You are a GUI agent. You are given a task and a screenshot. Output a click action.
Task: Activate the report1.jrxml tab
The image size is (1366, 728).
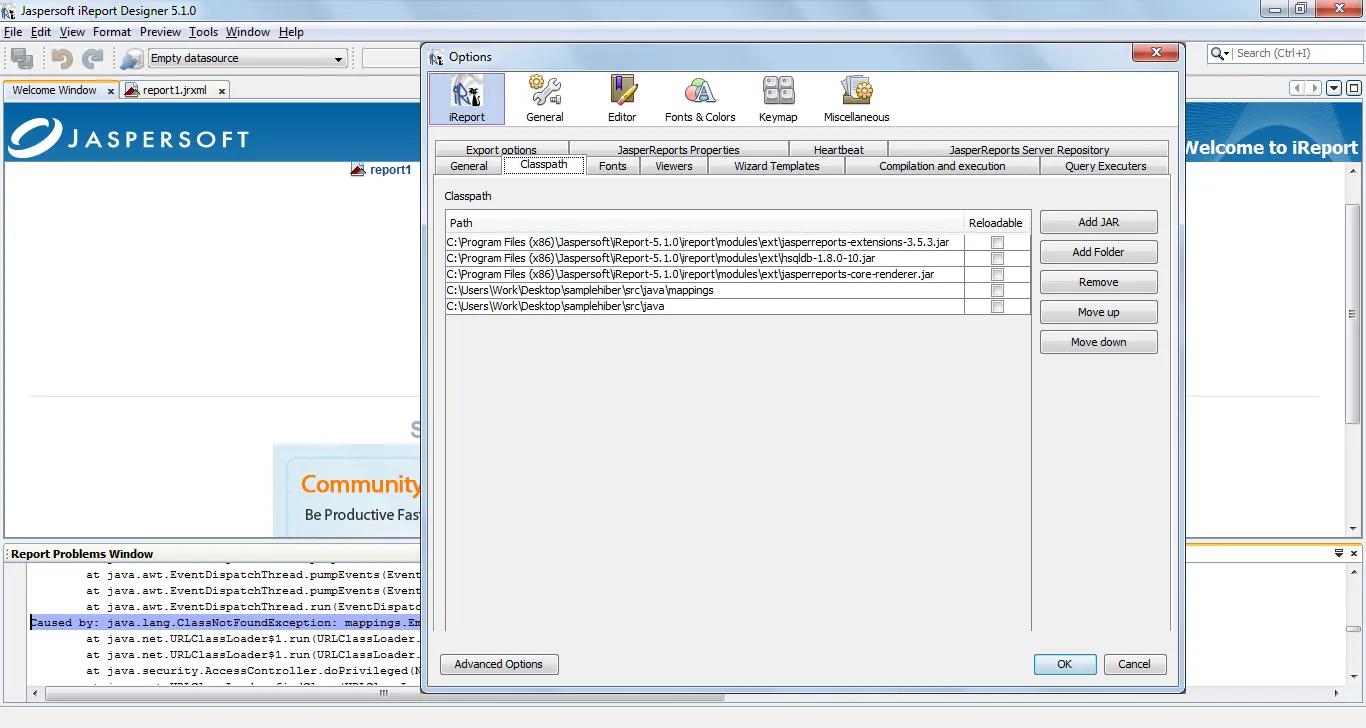coord(175,90)
